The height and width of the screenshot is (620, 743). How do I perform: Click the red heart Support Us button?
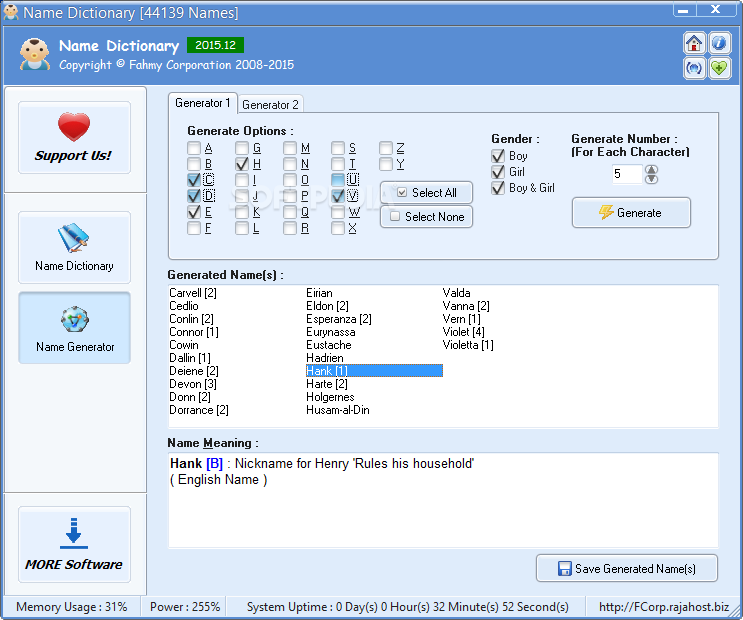(x=74, y=137)
